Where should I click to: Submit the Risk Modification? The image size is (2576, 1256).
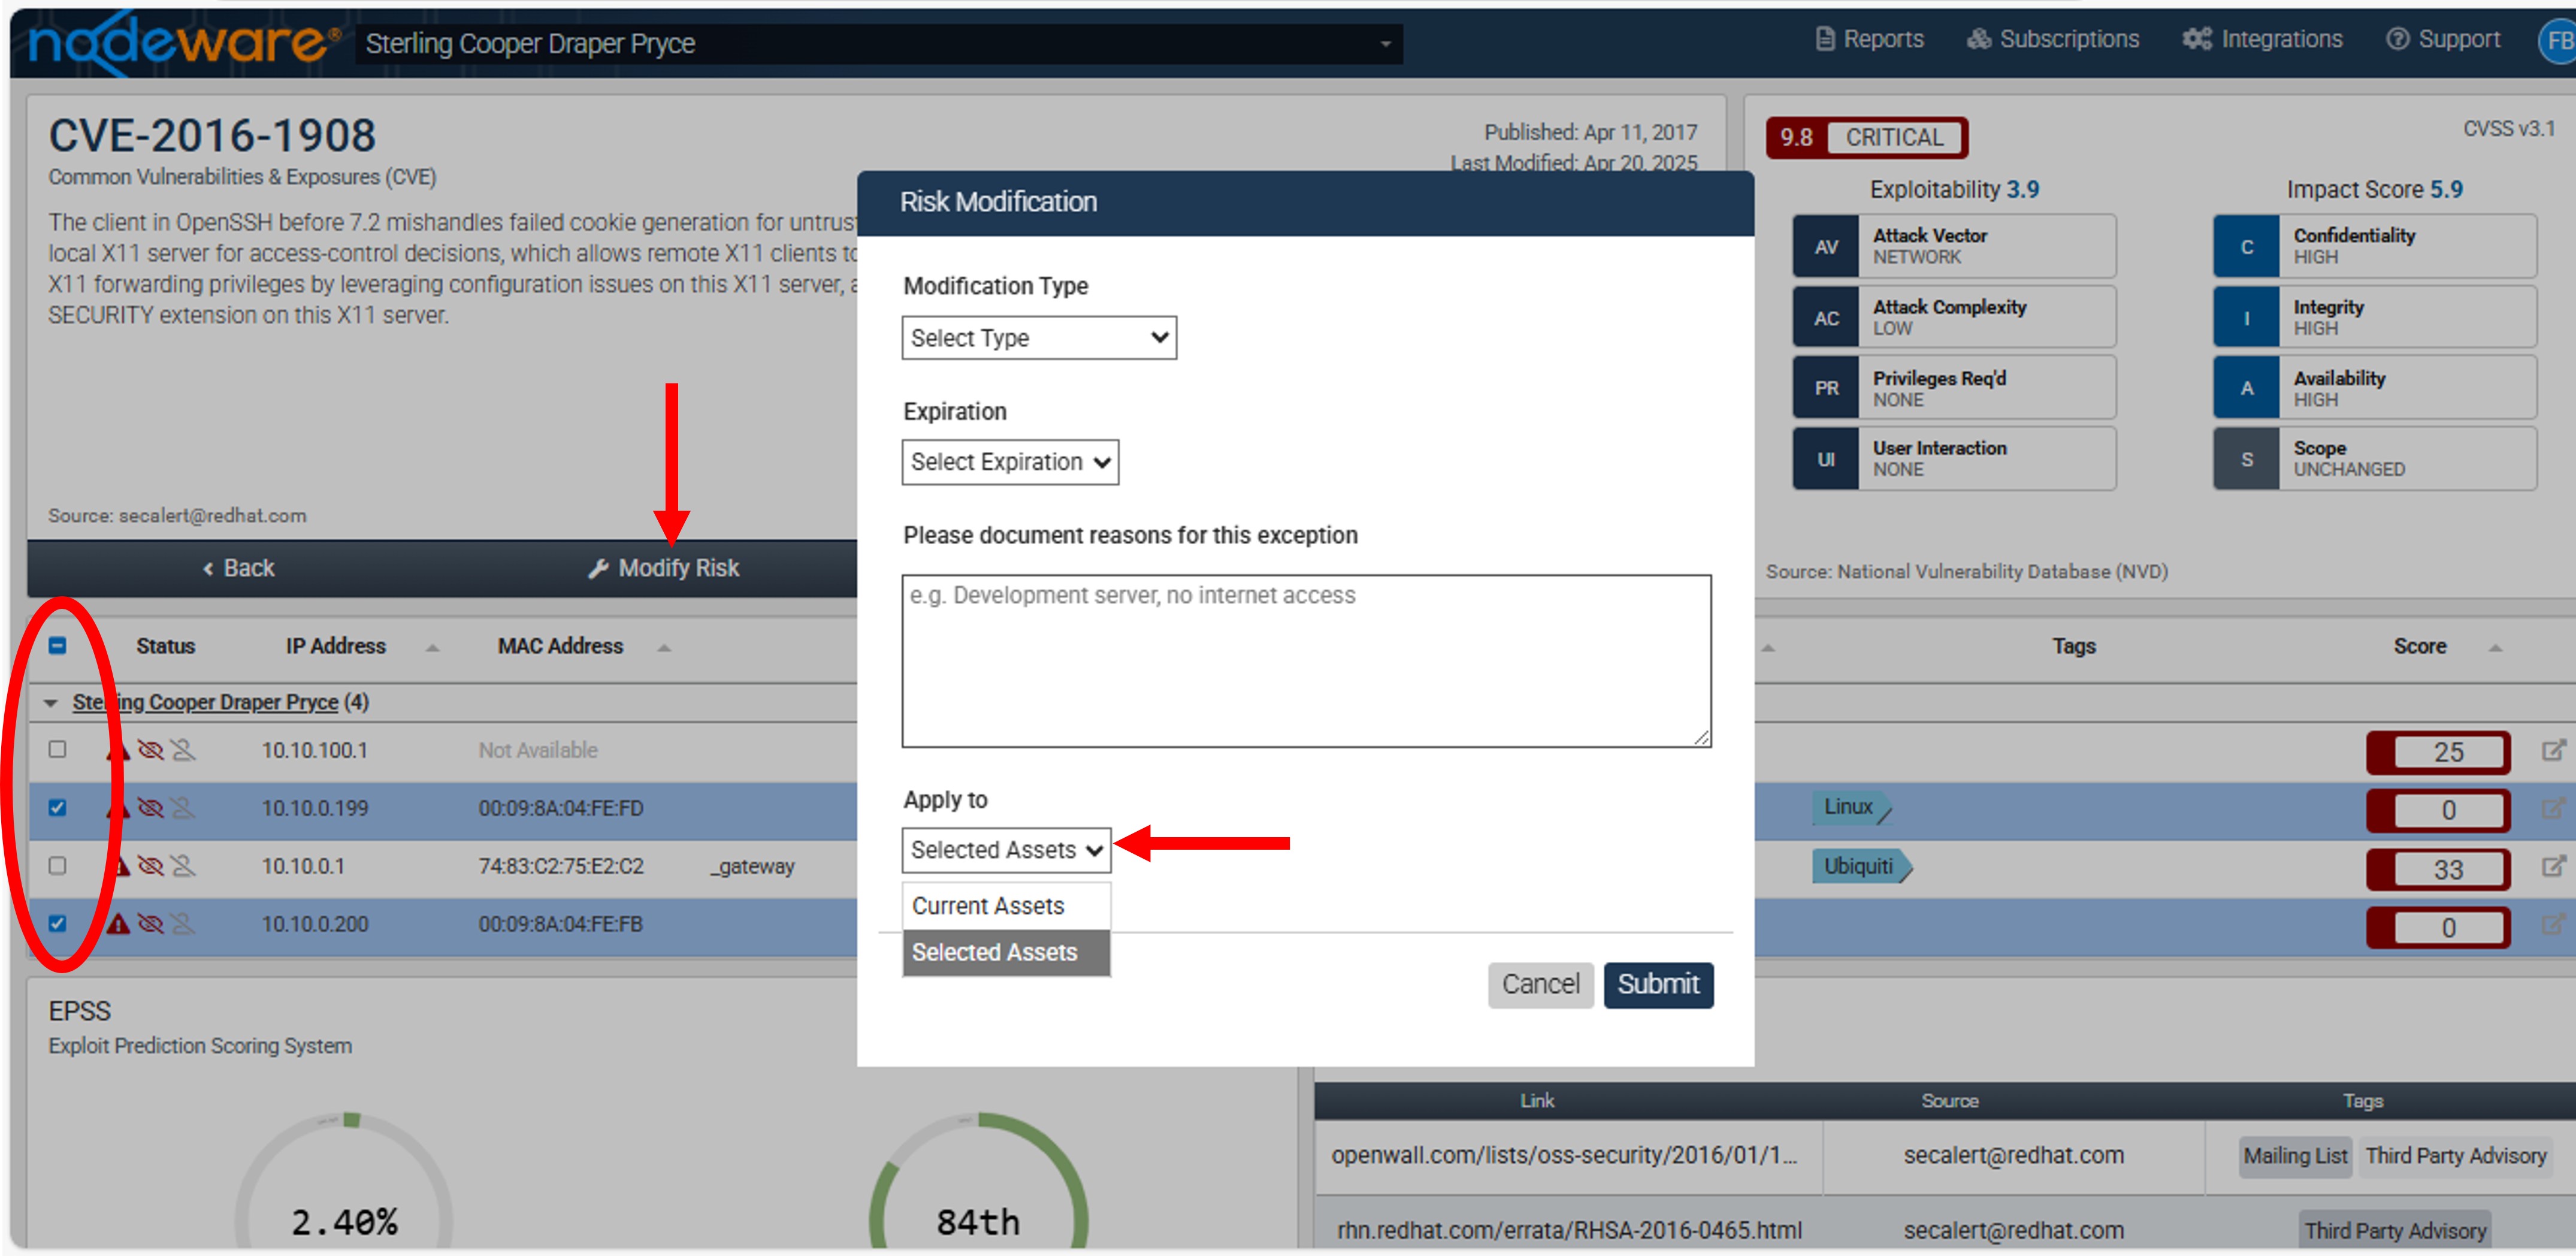[x=1658, y=985]
